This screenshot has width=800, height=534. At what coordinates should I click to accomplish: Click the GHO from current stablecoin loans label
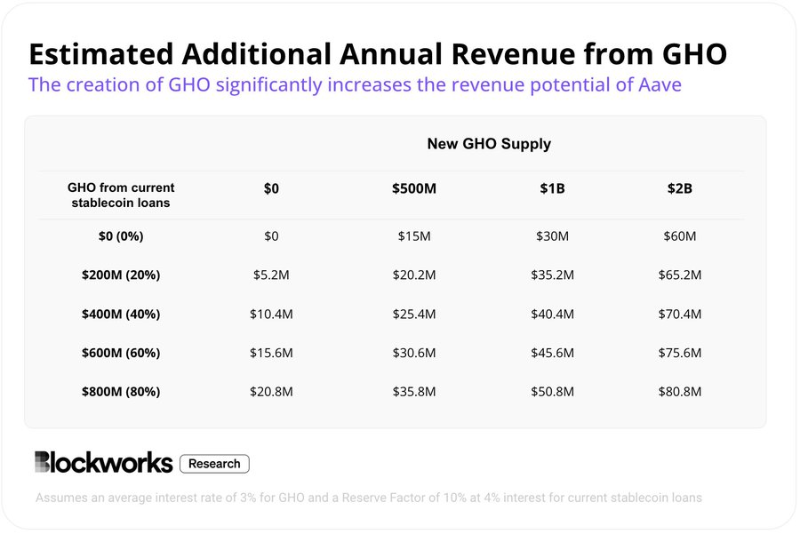tap(121, 195)
